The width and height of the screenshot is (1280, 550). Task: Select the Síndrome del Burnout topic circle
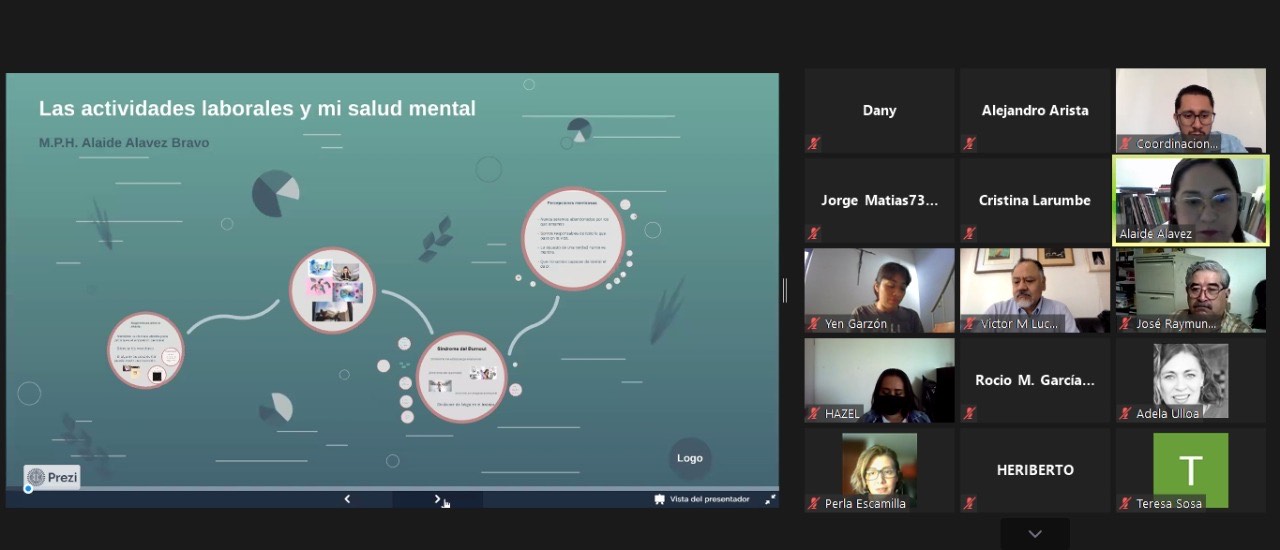(461, 377)
